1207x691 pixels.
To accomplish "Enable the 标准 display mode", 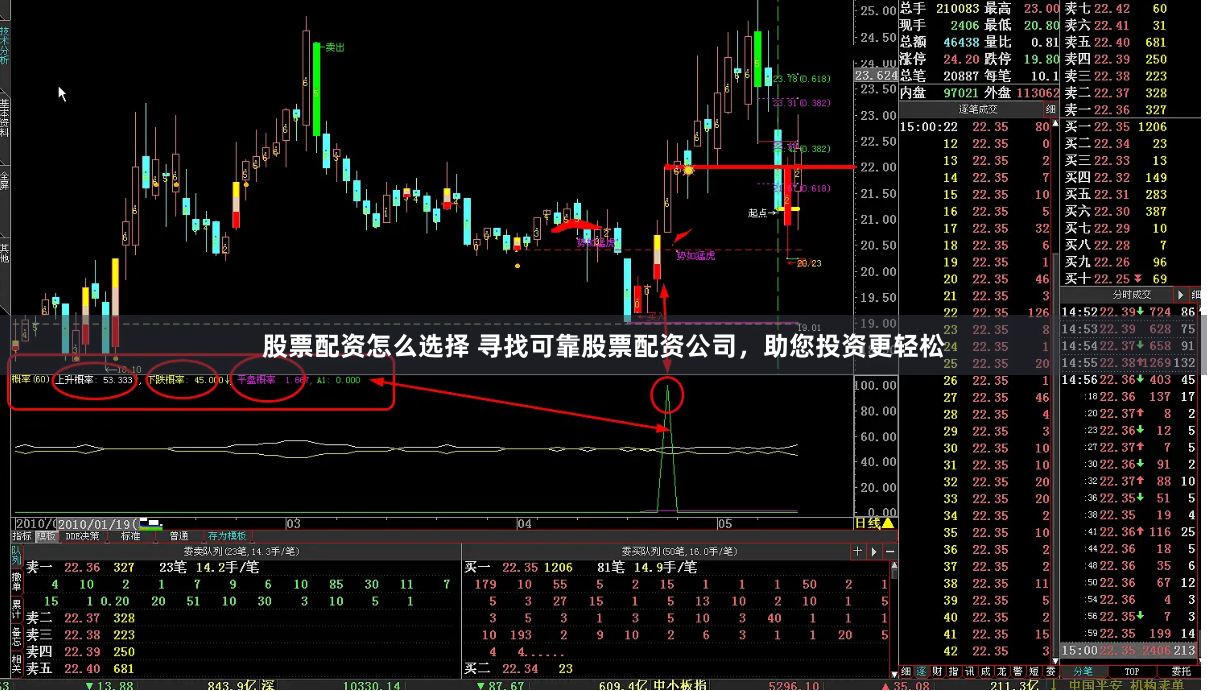I will click(131, 535).
